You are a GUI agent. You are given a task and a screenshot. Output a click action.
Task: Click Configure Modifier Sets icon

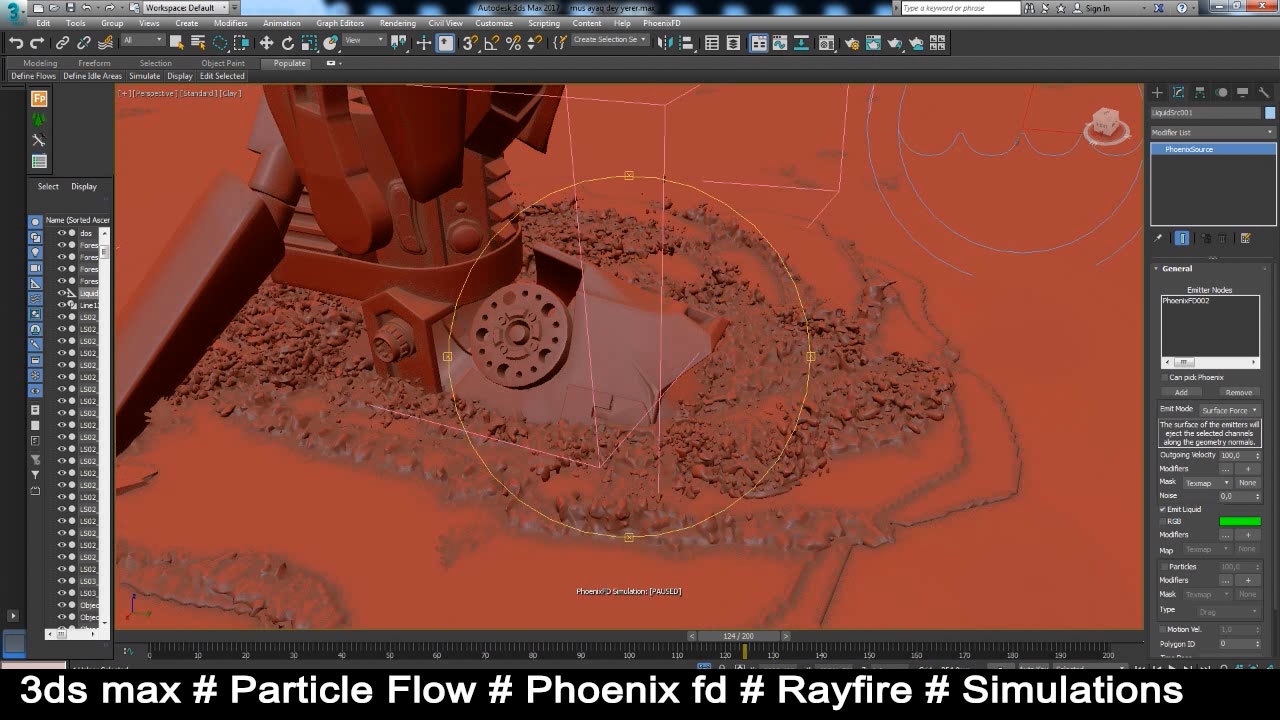click(1245, 238)
